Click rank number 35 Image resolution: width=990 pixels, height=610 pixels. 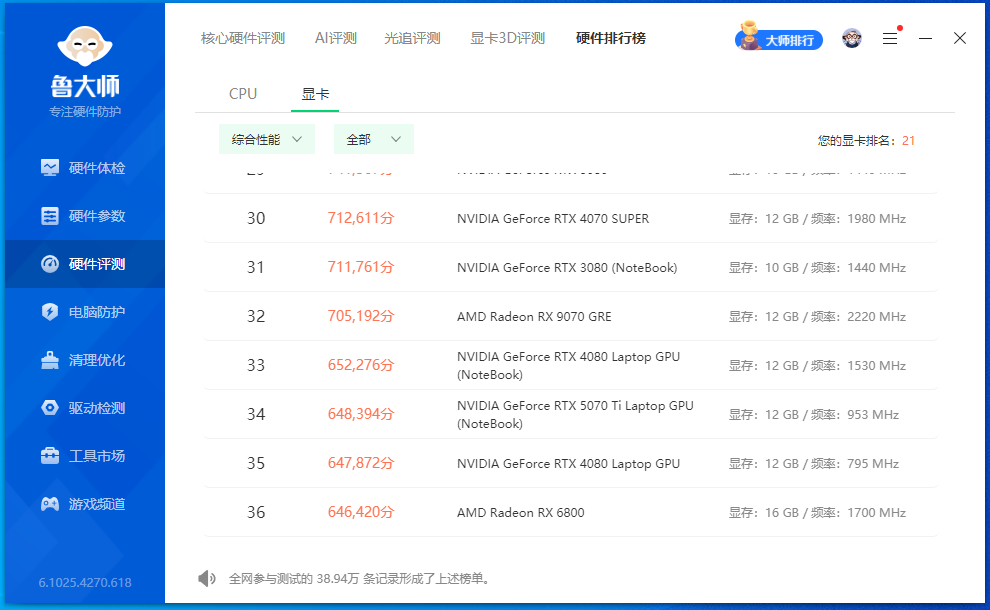click(256, 463)
